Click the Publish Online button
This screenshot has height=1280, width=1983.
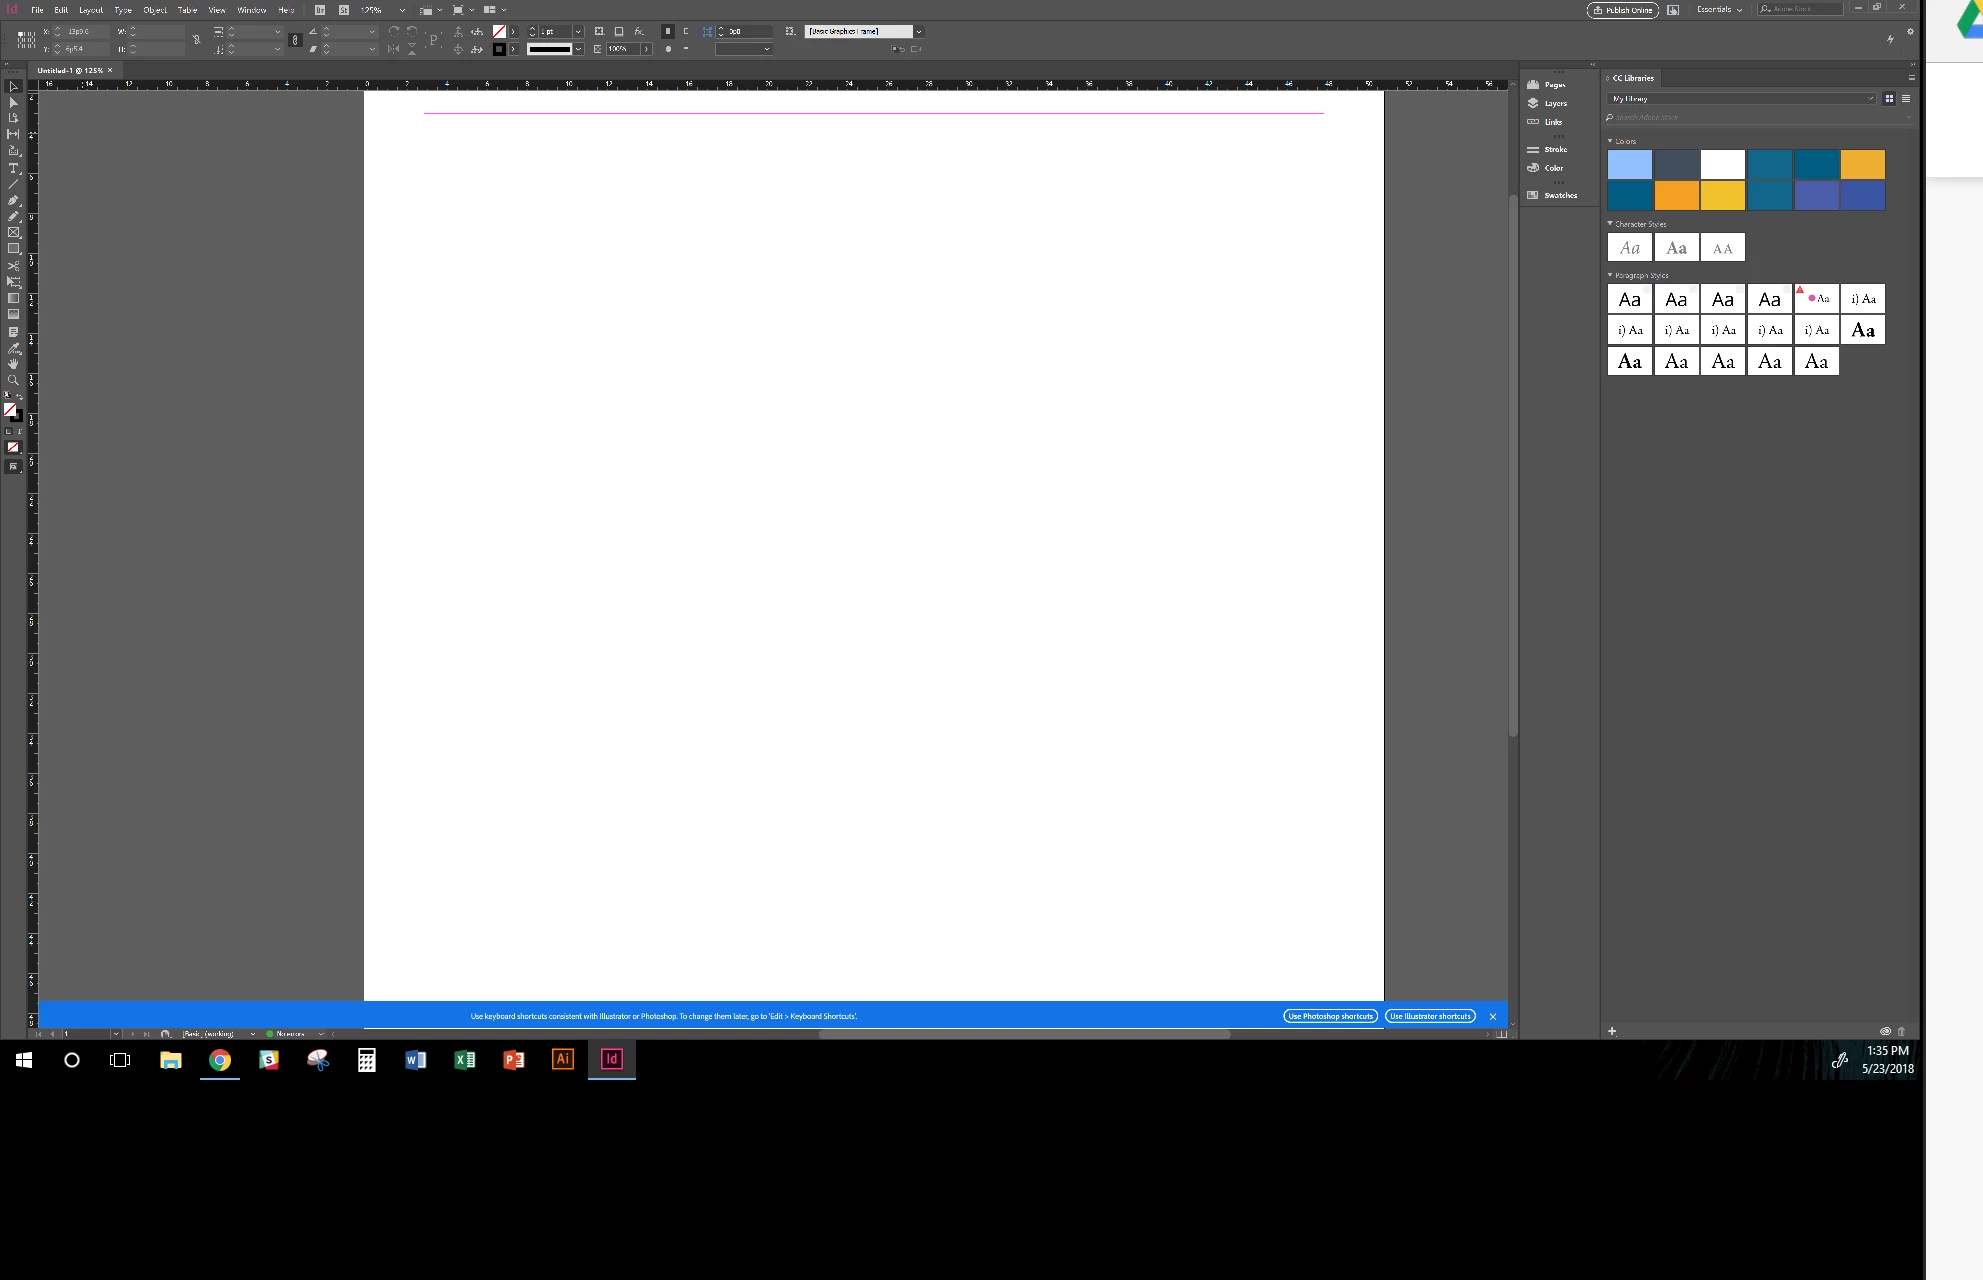click(x=1622, y=10)
